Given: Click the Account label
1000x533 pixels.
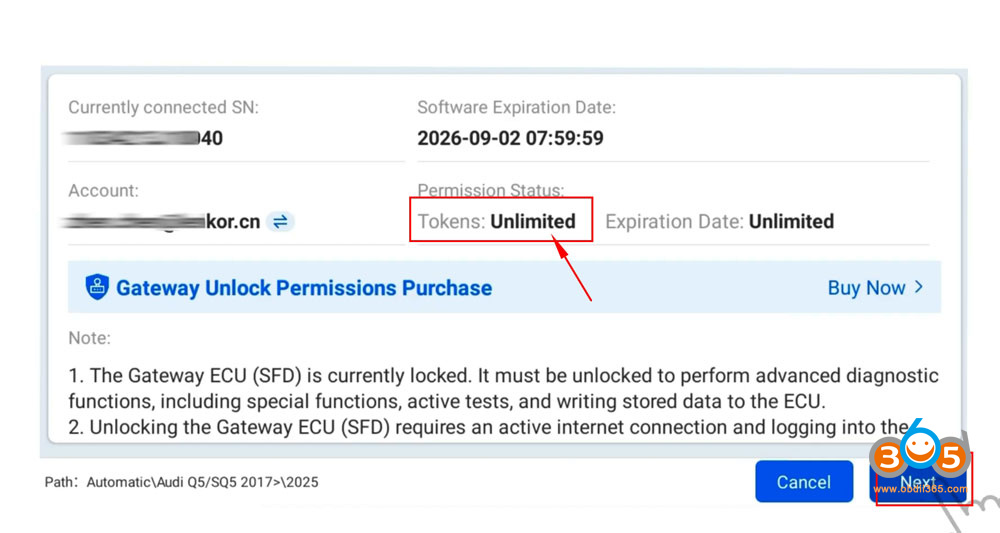Looking at the screenshot, I should [103, 190].
